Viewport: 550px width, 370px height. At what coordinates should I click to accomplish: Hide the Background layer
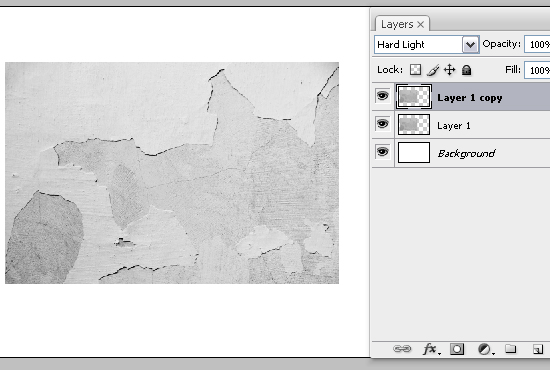click(x=383, y=152)
